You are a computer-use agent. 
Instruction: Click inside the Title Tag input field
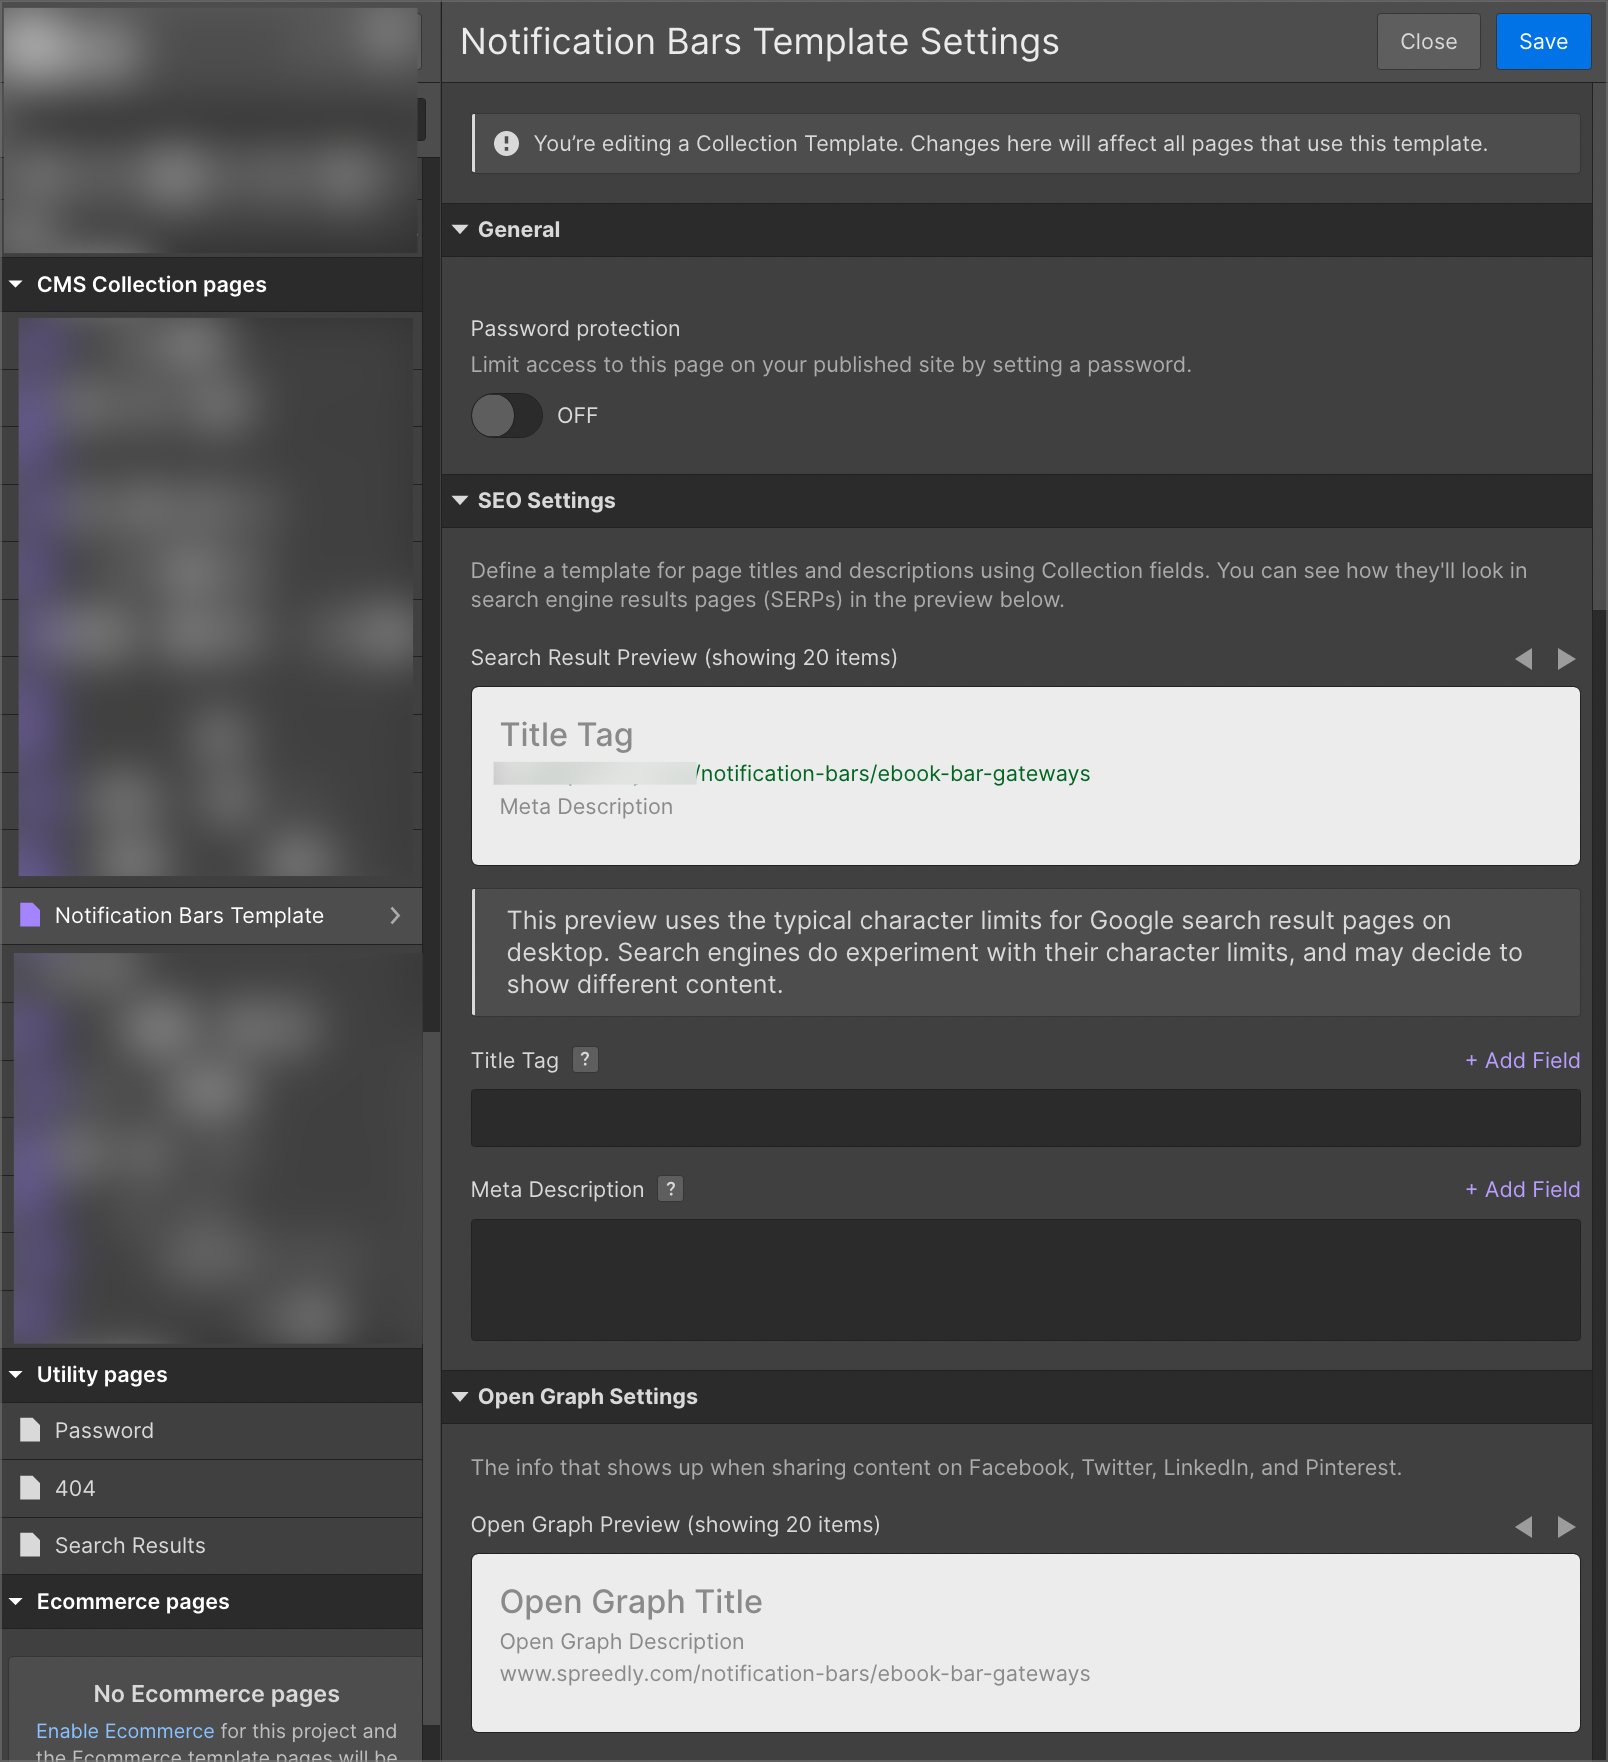coord(1023,1117)
